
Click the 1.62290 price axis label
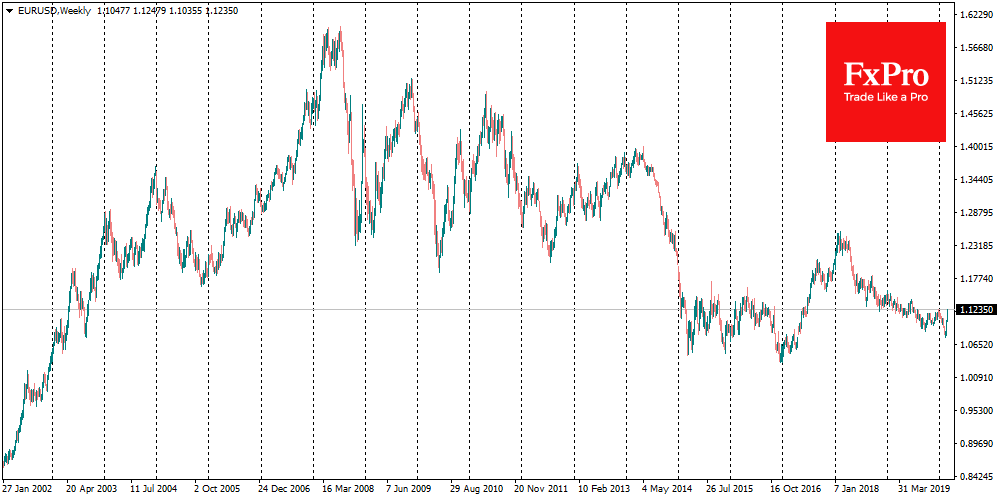point(973,15)
